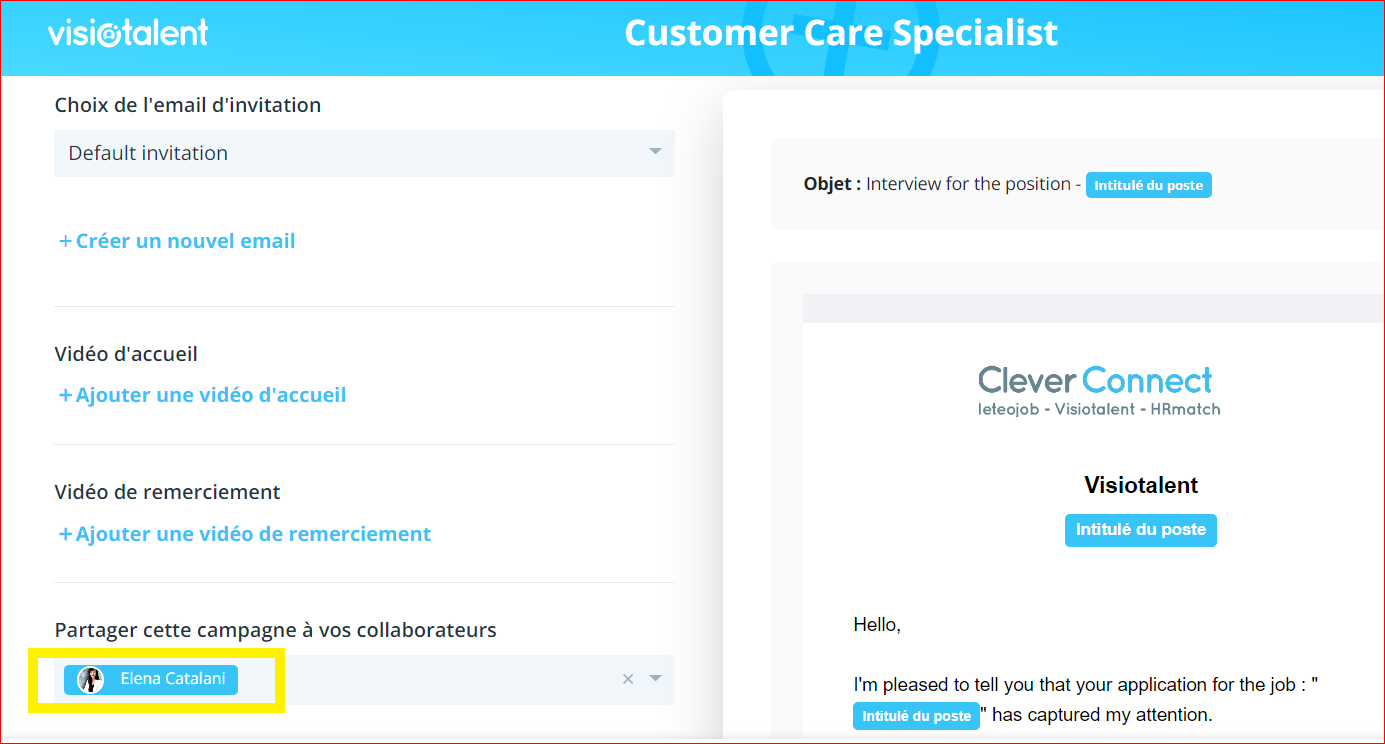
Task: Click 'Intitulé du poste' tag in email body
Action: 916,716
